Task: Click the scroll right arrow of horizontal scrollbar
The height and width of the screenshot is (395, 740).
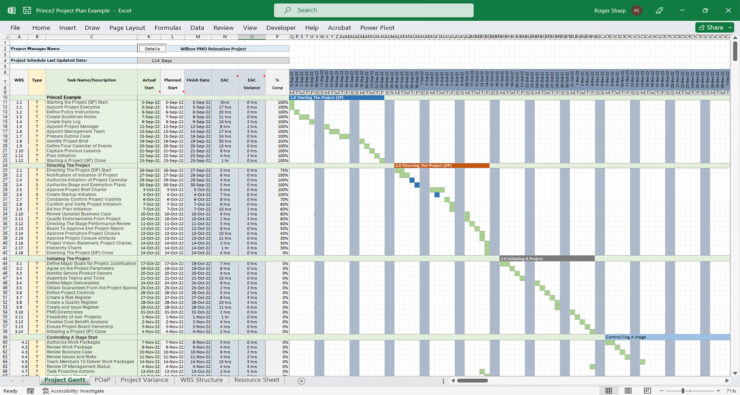Action: pyautogui.click(x=727, y=381)
